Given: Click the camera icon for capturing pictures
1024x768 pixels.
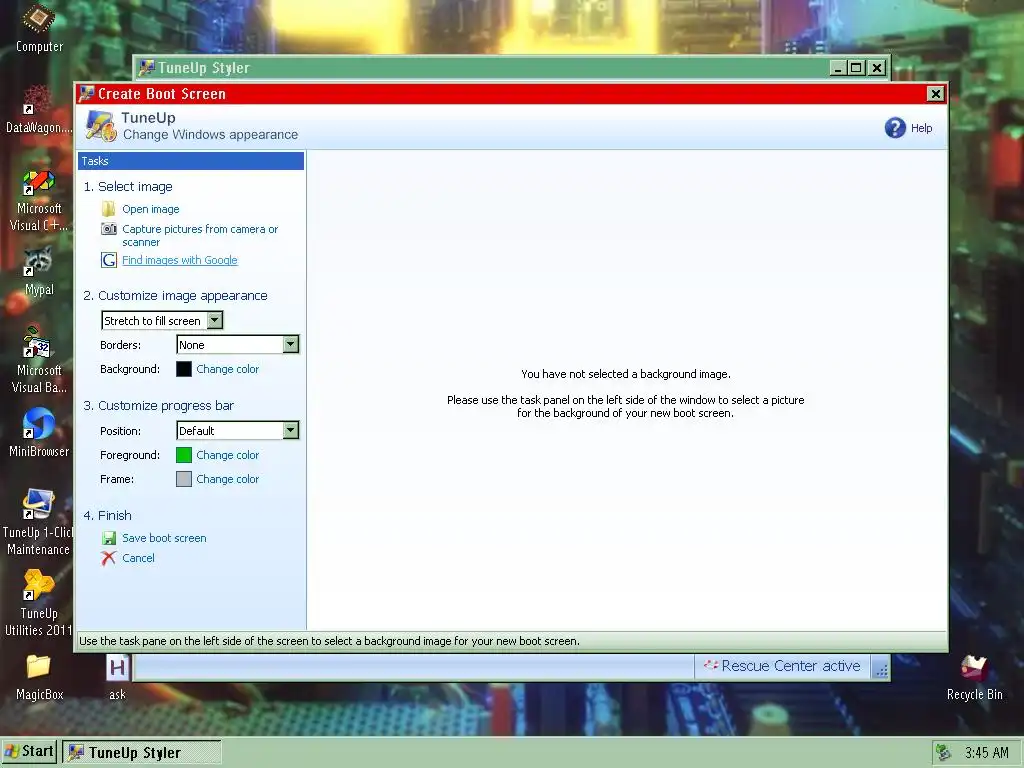Looking at the screenshot, I should pyautogui.click(x=108, y=229).
